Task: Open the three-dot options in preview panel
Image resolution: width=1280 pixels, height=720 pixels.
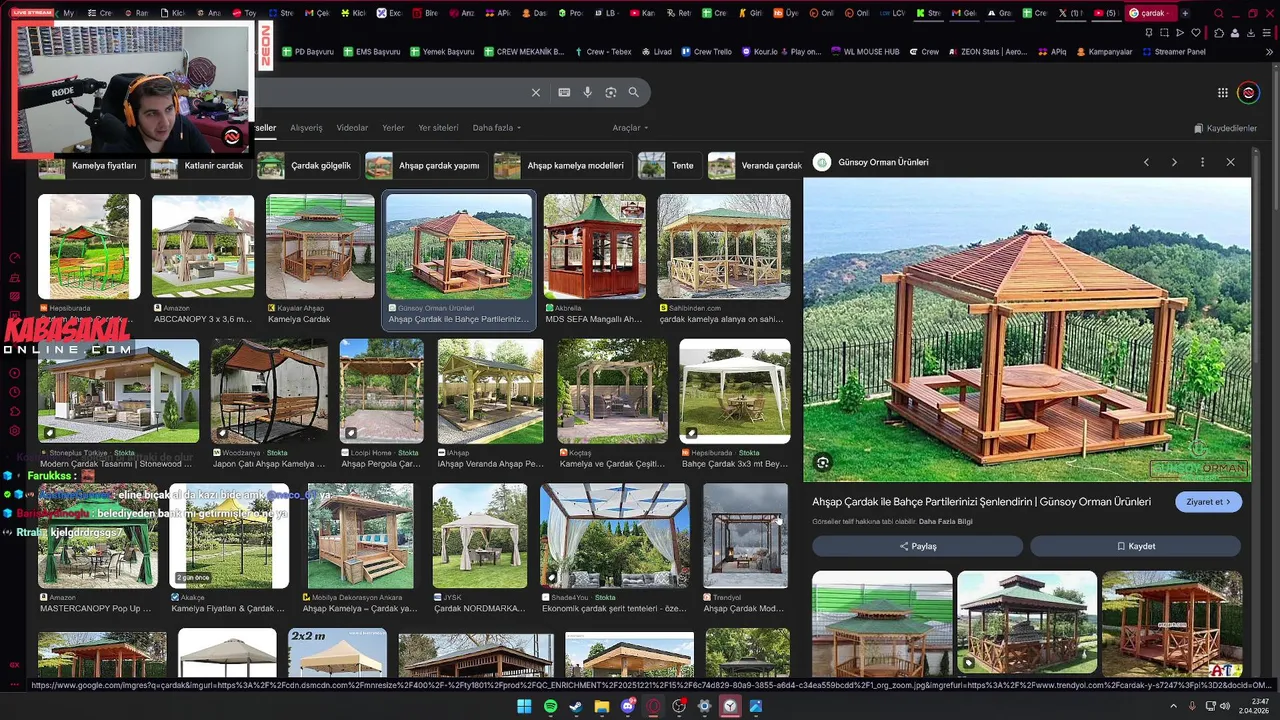Action: click(1202, 162)
